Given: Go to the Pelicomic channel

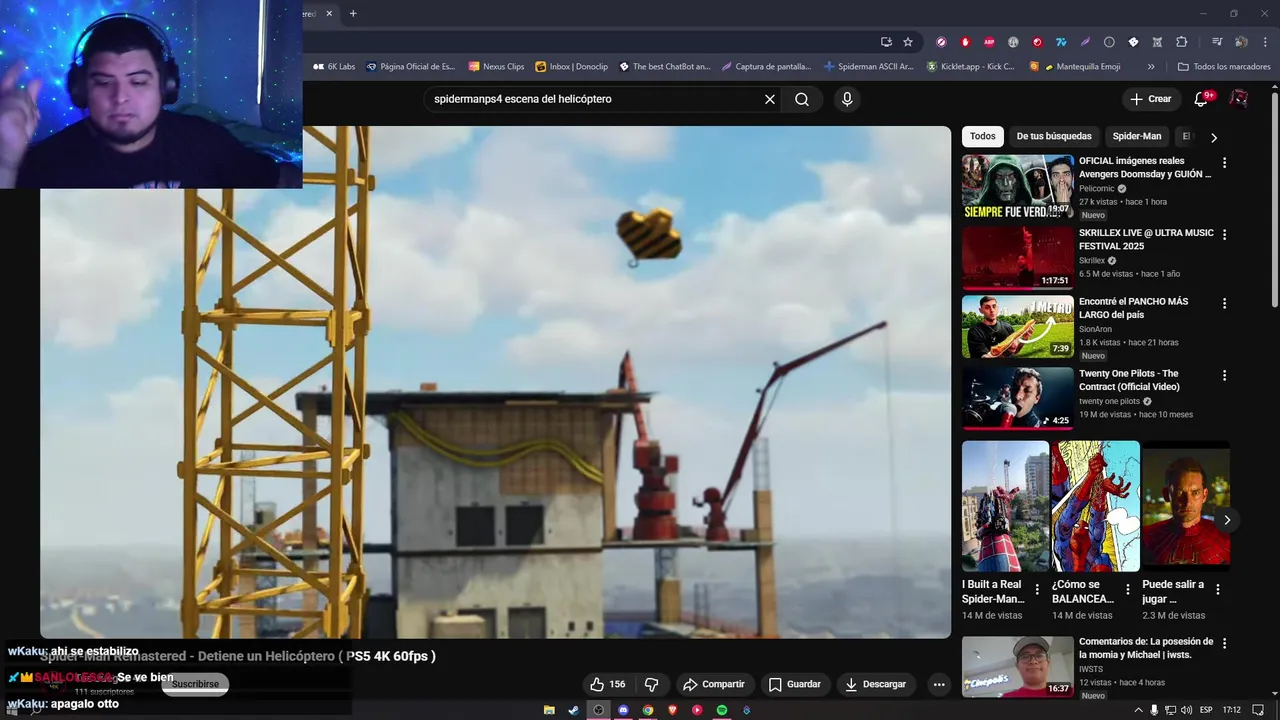Looking at the screenshot, I should 1096,188.
